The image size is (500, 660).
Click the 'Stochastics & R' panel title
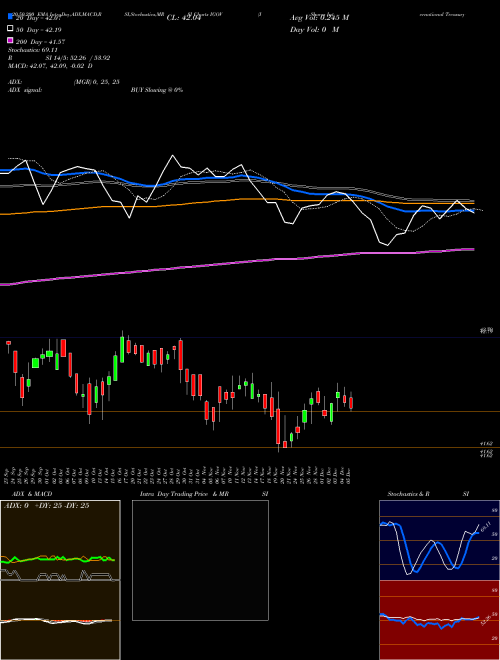click(408, 494)
